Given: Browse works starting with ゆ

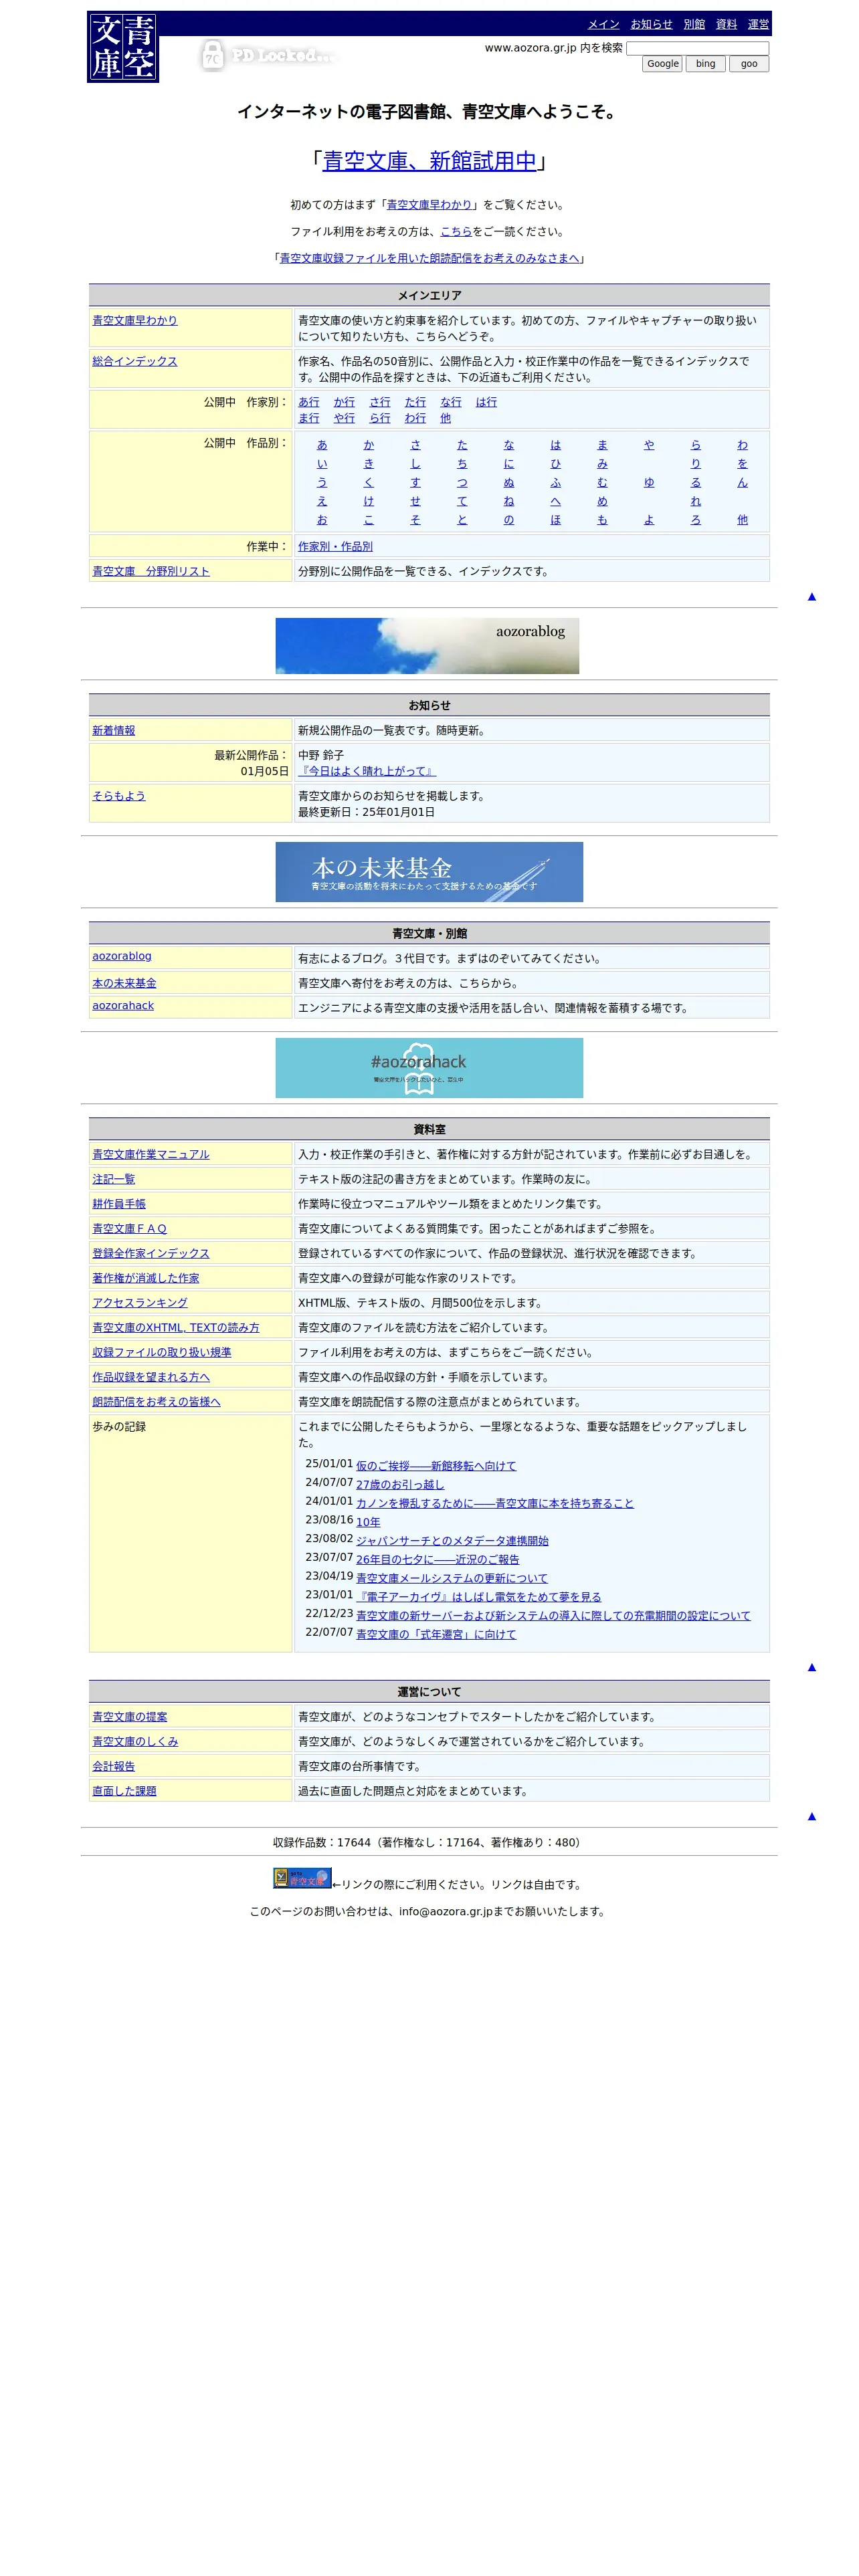Looking at the screenshot, I should tap(649, 482).
